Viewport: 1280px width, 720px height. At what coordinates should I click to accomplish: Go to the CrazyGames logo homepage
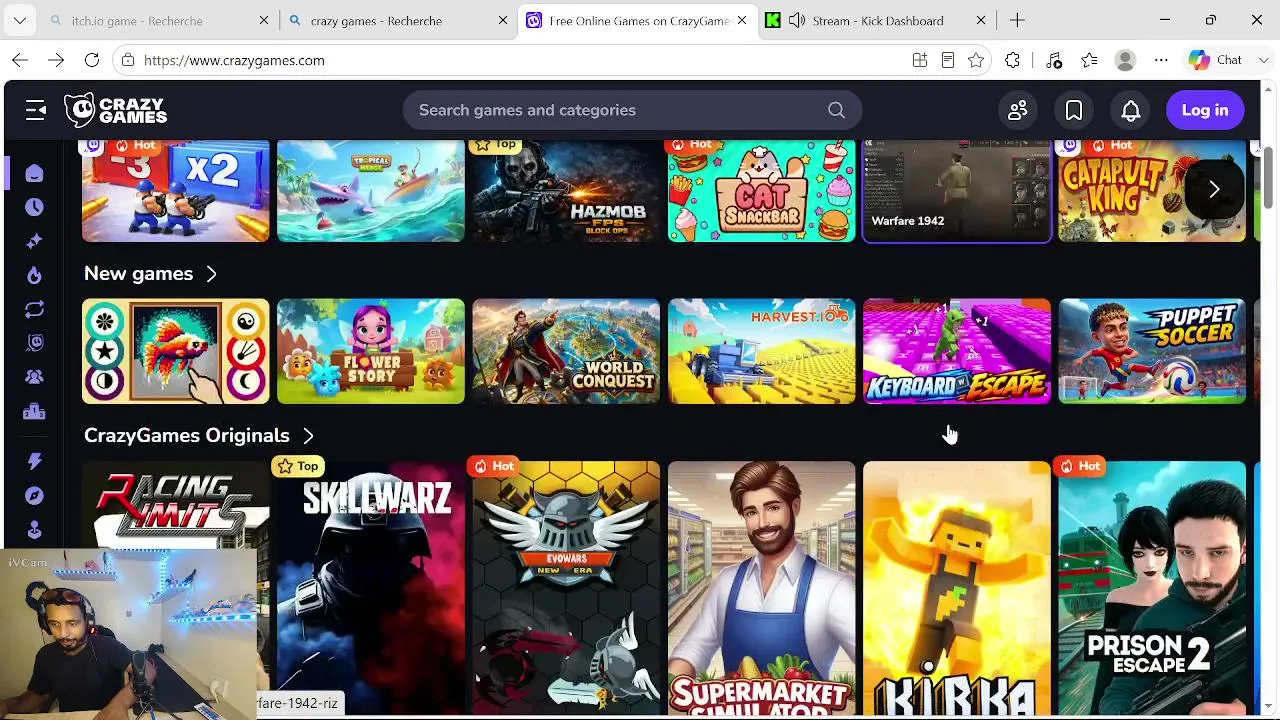tap(116, 110)
